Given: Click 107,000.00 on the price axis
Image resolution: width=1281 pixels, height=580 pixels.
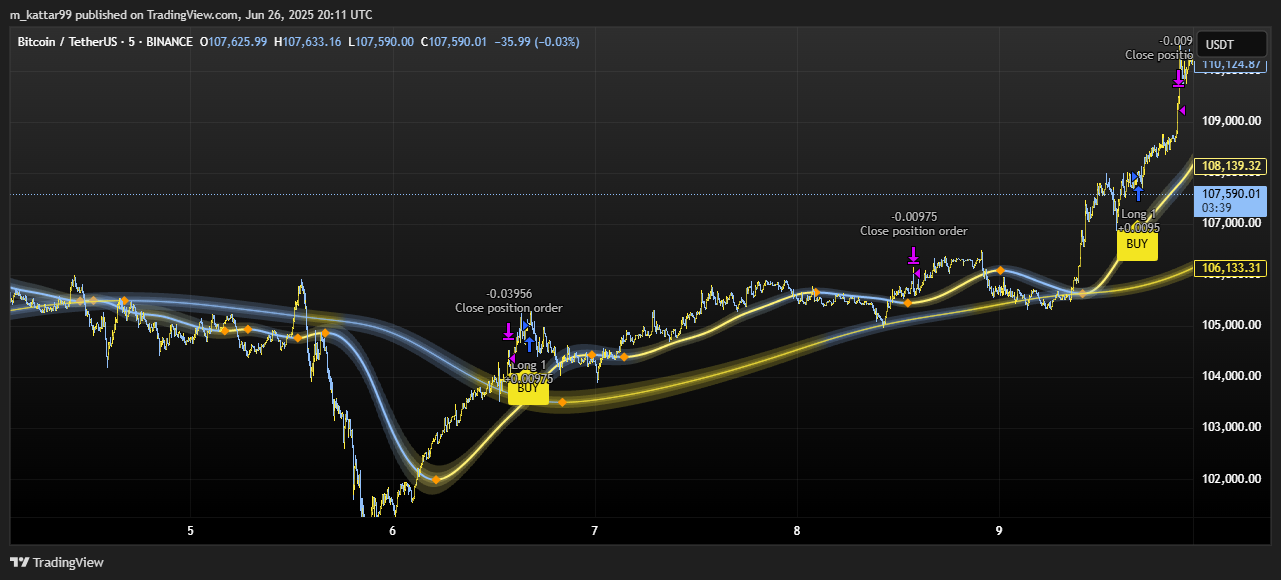Looking at the screenshot, I should click(1231, 223).
